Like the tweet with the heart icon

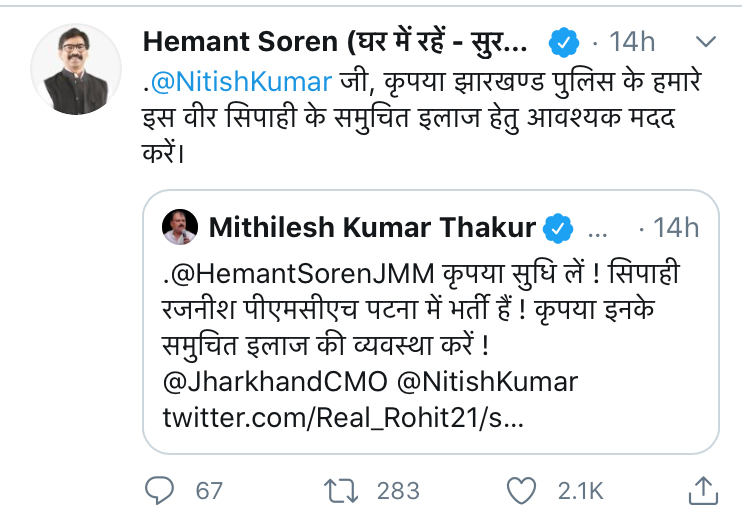click(x=521, y=490)
